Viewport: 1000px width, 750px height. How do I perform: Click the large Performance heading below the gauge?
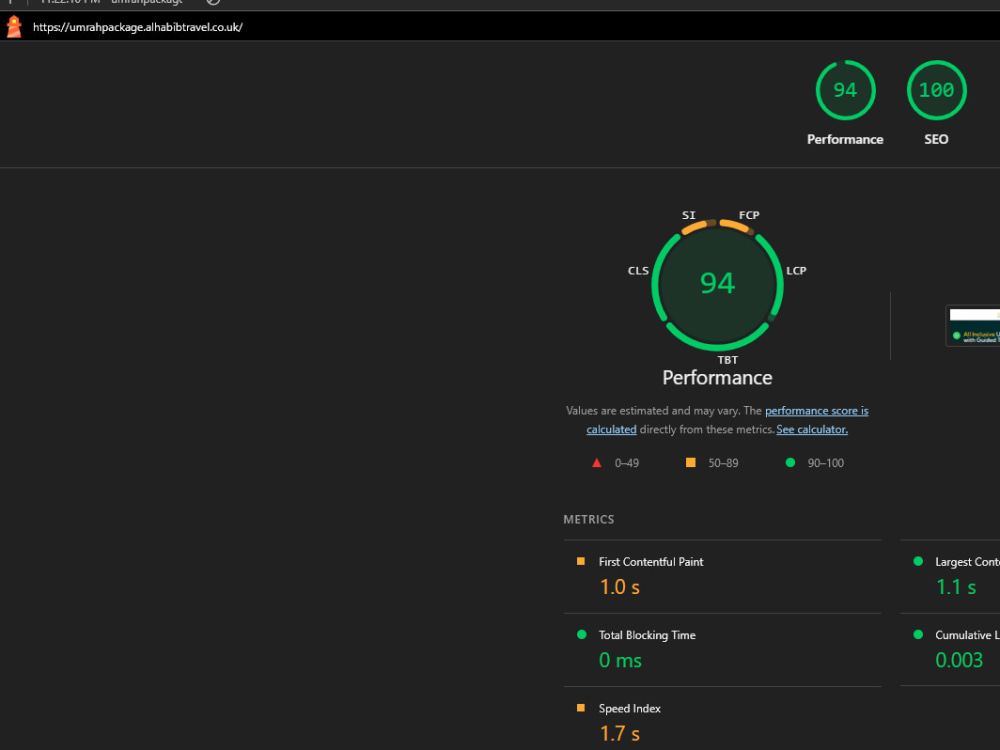(717, 378)
